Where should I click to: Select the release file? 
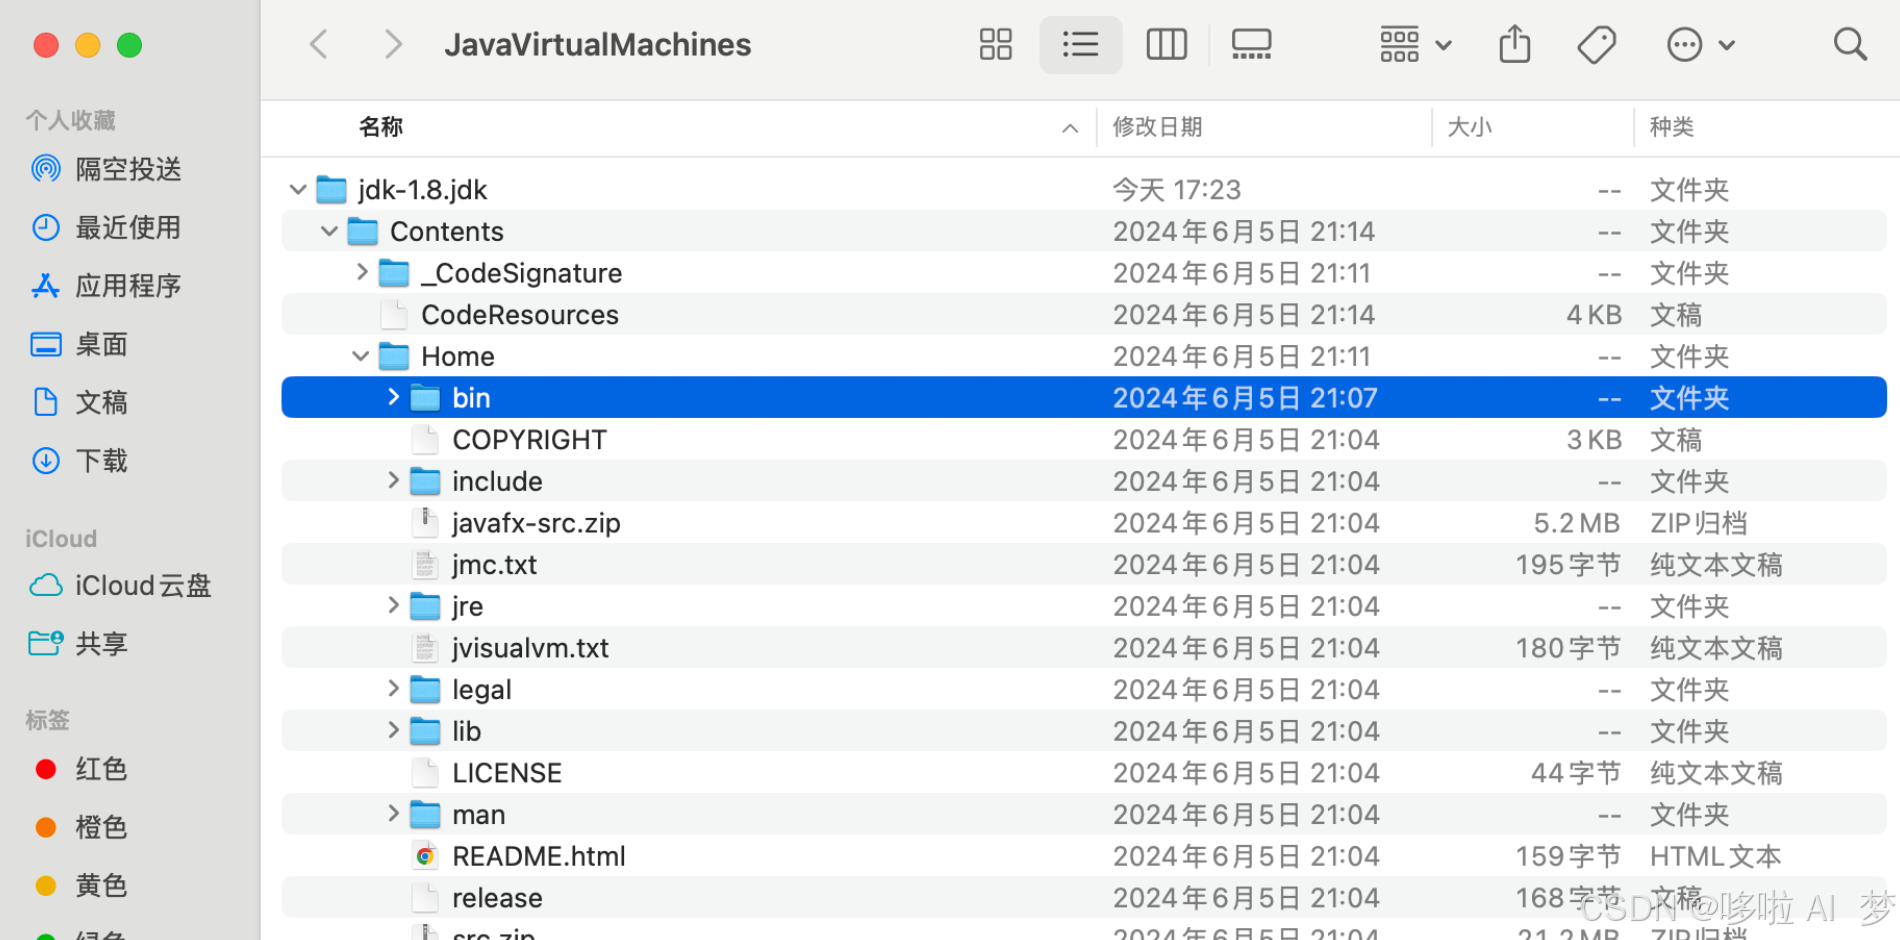tap(1084, 897)
